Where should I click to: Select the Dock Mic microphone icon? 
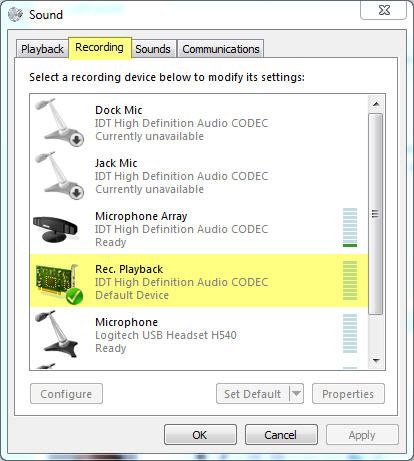(60, 122)
